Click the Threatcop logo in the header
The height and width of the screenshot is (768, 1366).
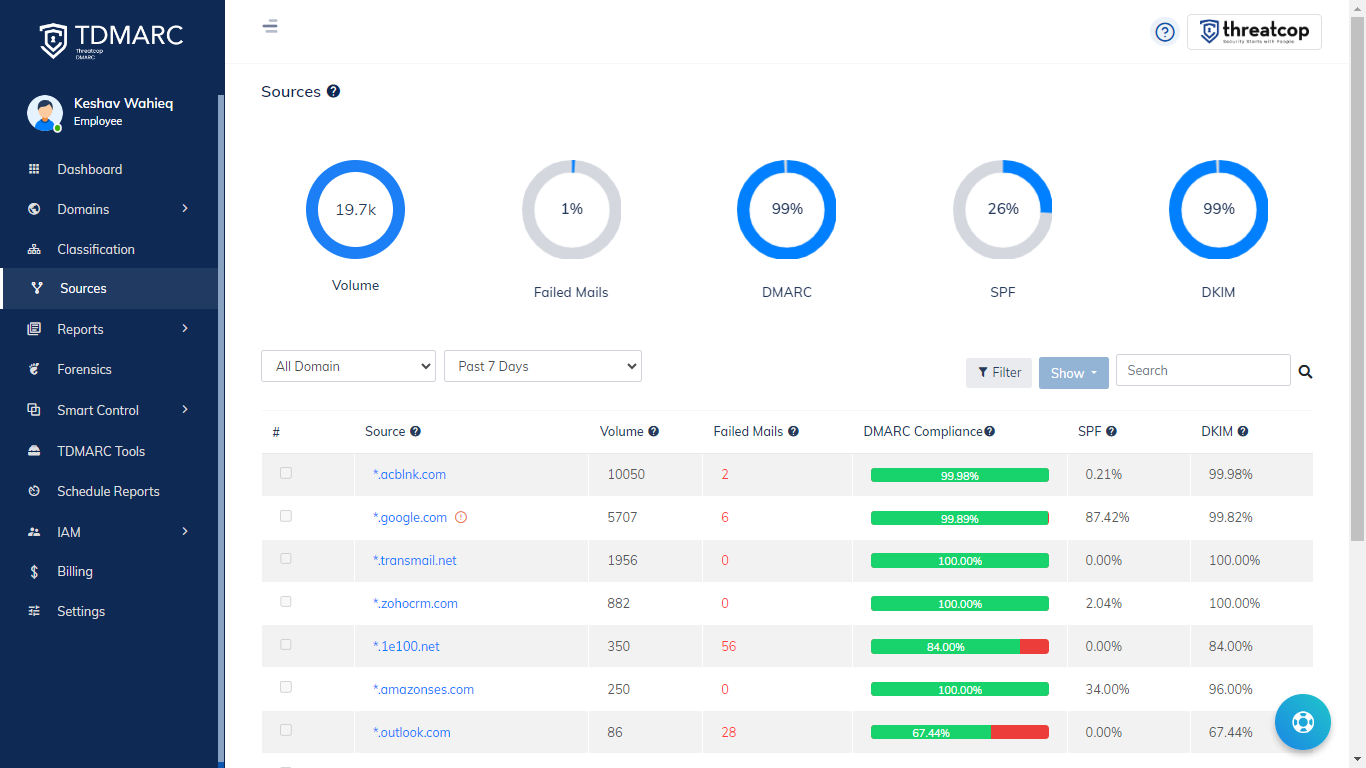(x=1254, y=32)
